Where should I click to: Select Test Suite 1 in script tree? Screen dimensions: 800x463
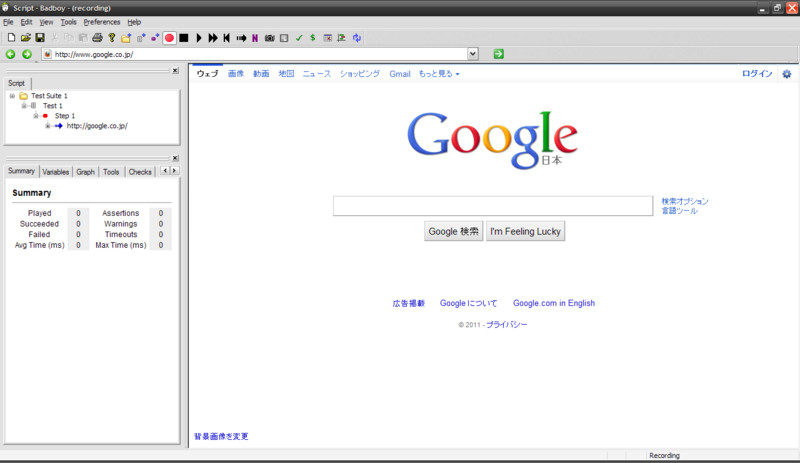click(x=49, y=95)
